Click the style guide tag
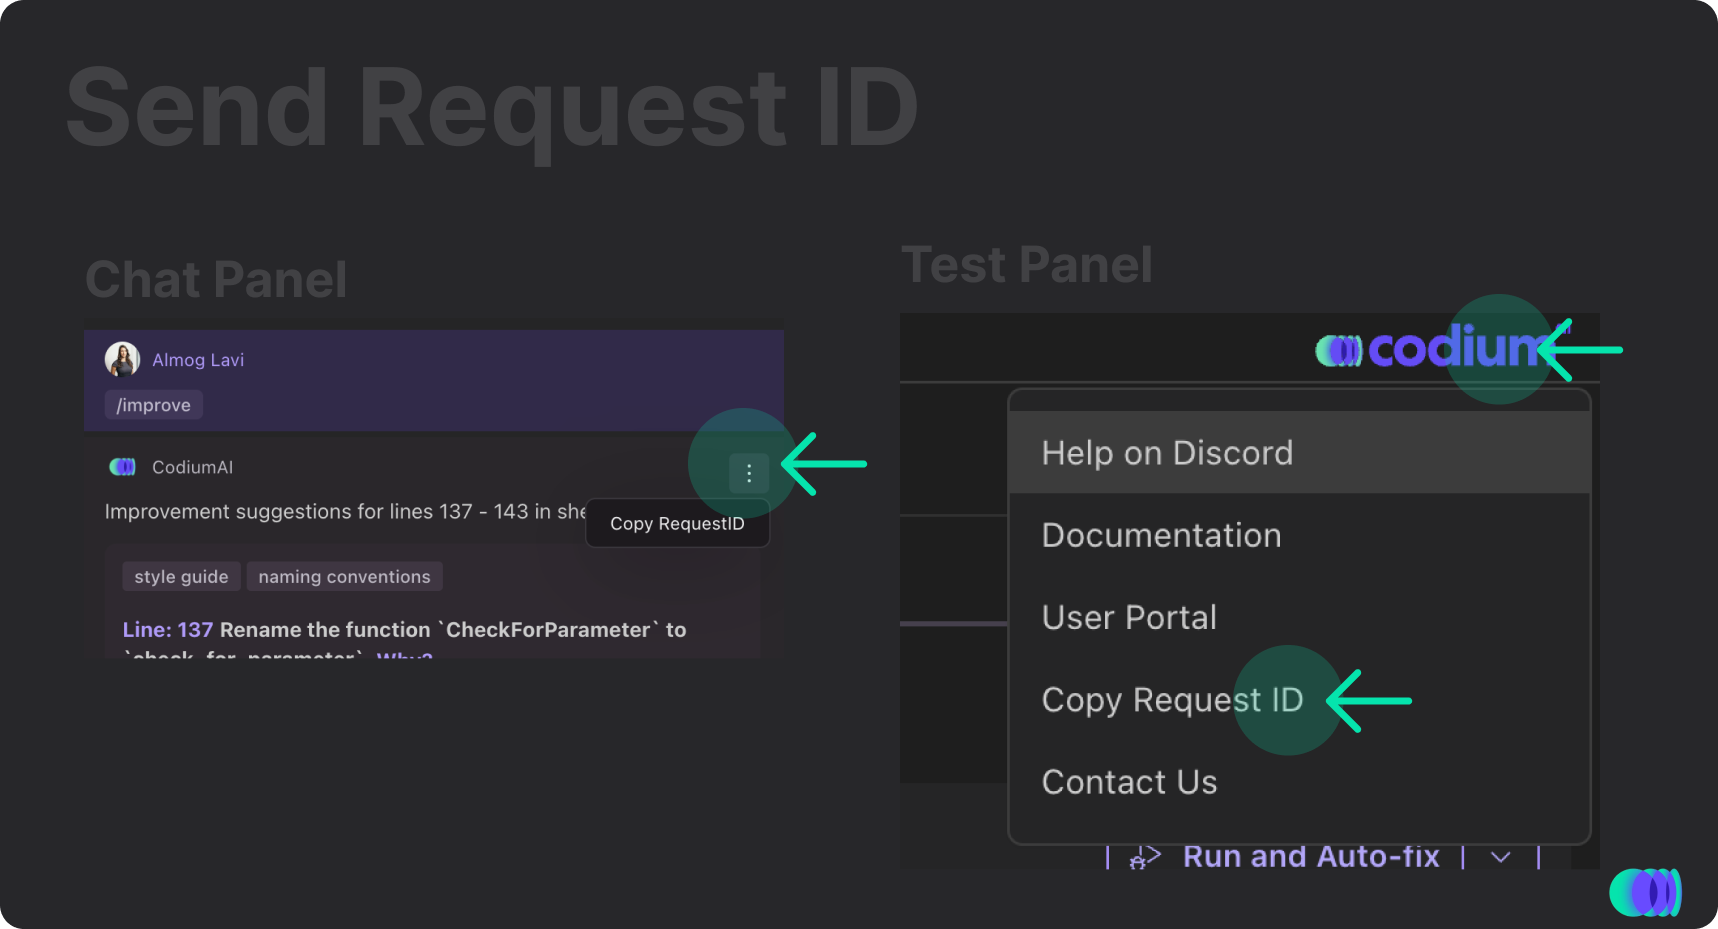 click(181, 577)
